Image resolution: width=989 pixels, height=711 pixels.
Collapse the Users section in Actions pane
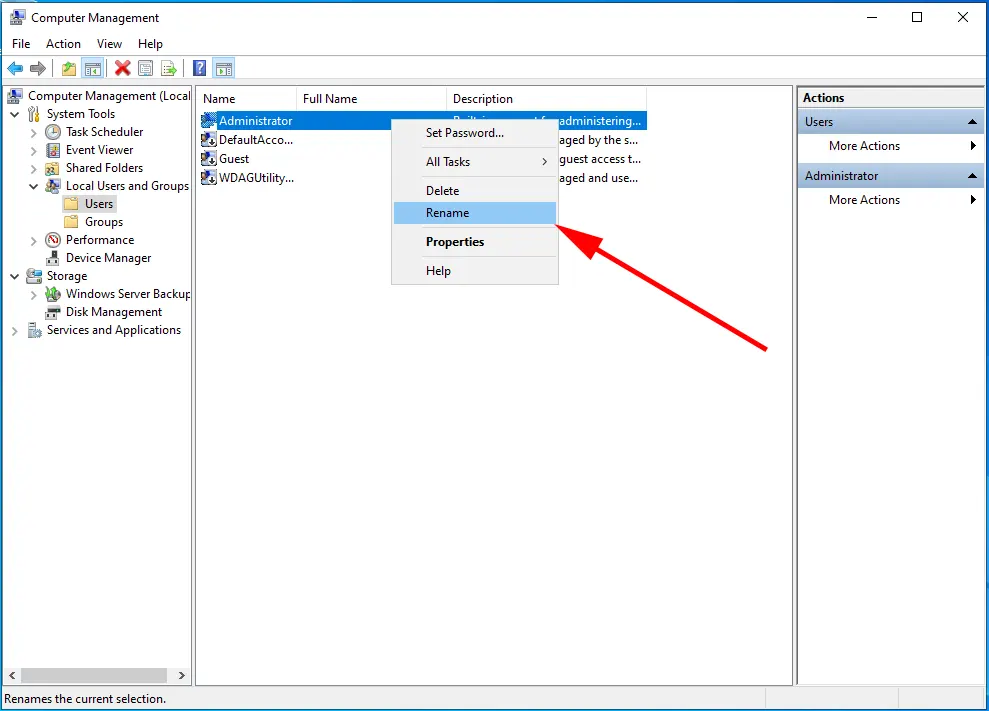pos(972,122)
